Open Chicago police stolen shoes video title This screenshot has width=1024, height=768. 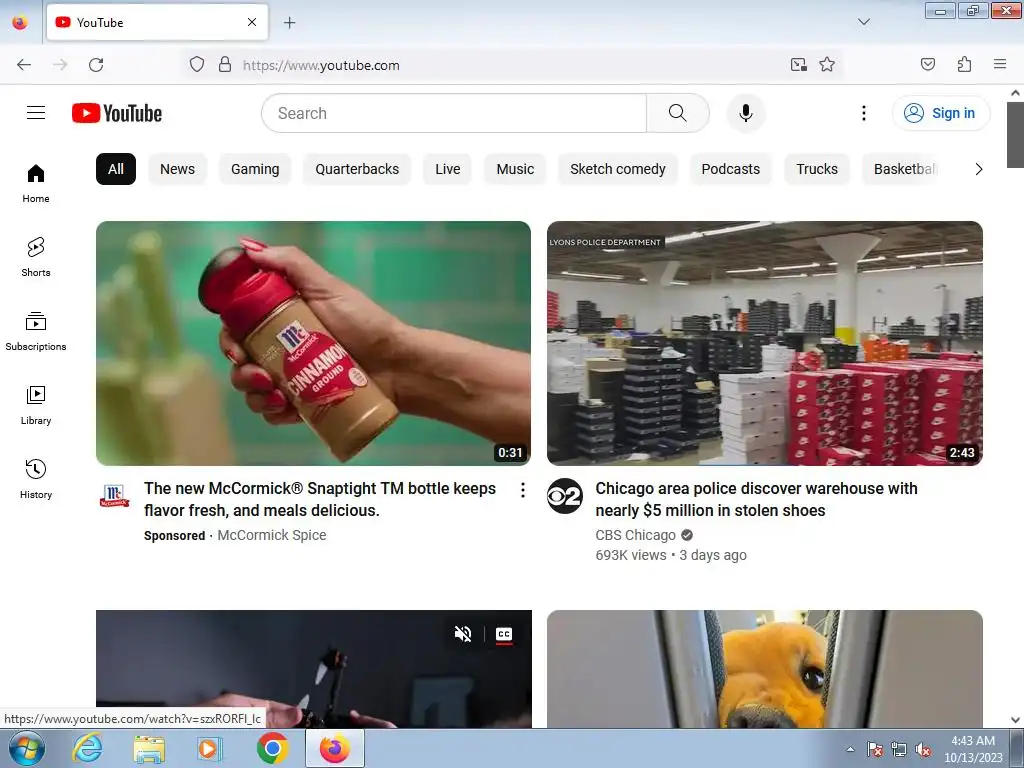pyautogui.click(x=756, y=500)
